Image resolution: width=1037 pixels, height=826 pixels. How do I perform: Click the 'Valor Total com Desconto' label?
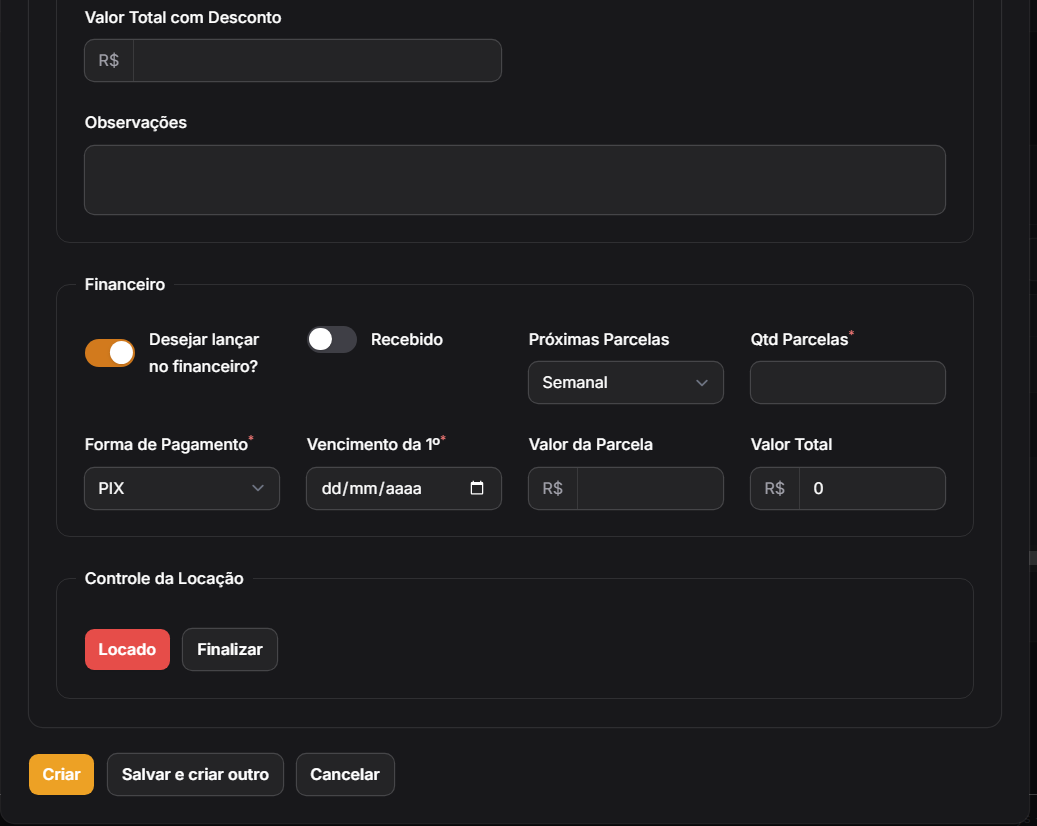183,17
